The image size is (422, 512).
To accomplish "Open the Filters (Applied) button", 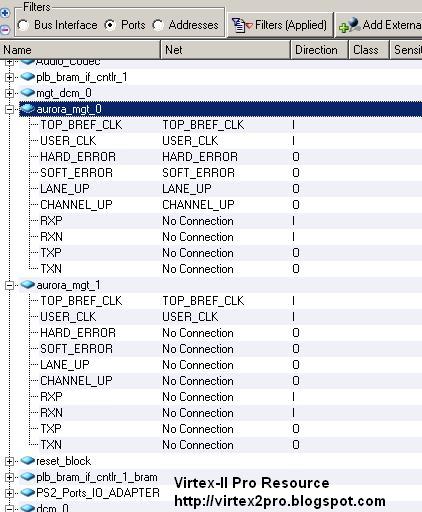I will (x=280, y=25).
